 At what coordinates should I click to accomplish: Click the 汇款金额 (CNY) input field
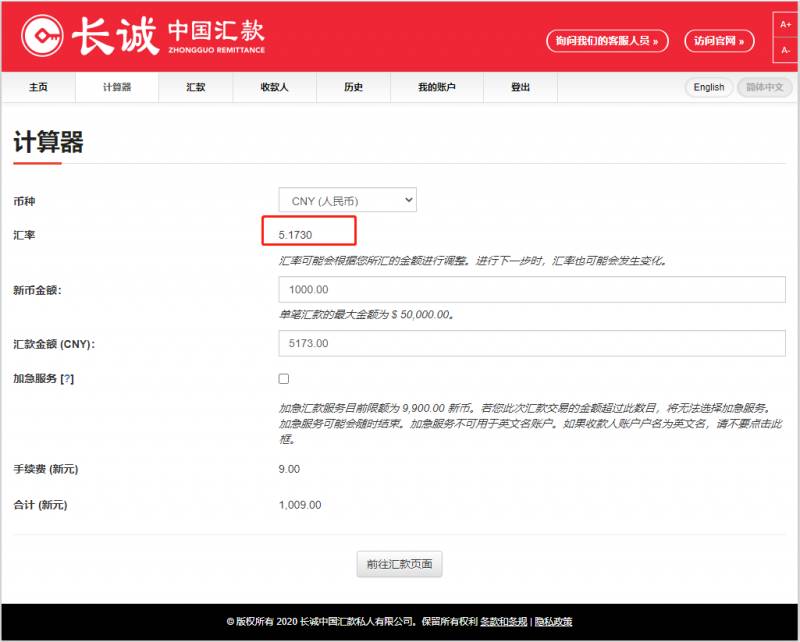coord(532,344)
